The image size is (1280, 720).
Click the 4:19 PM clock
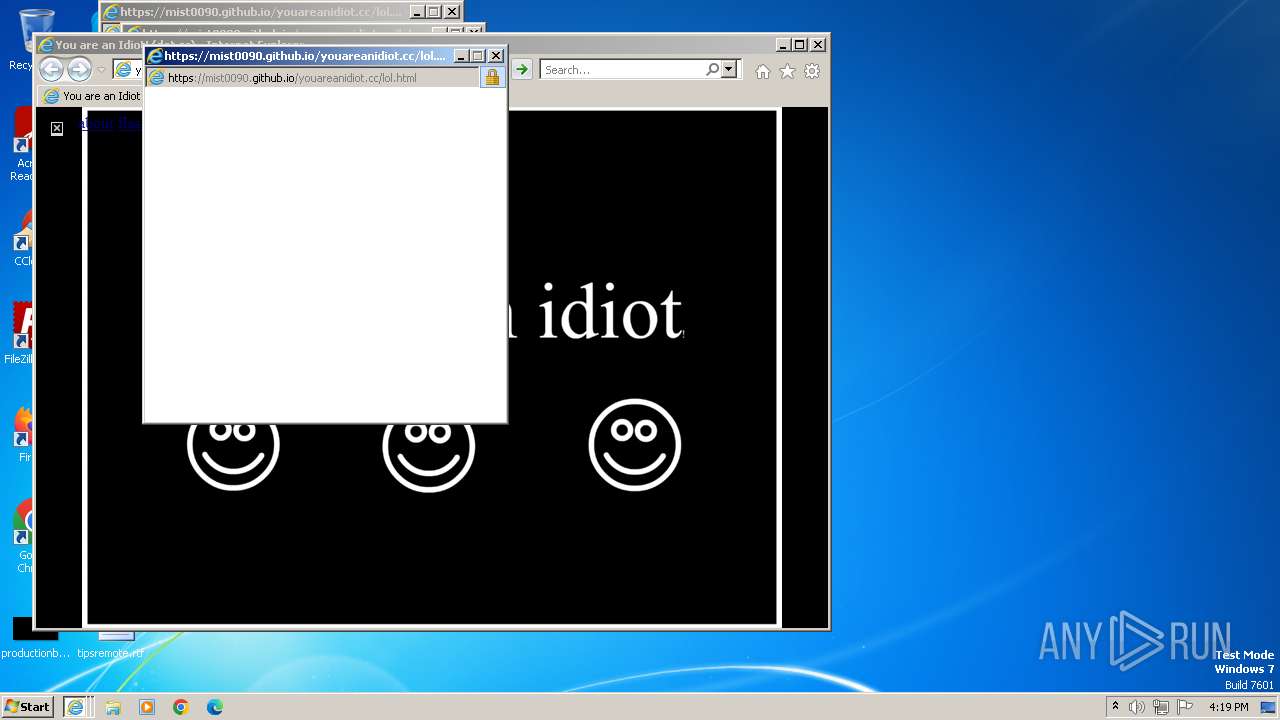(x=1228, y=707)
